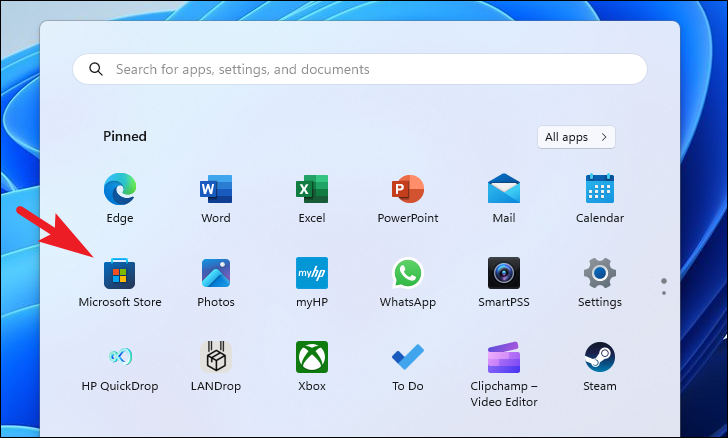Open the Photos app

216,273
